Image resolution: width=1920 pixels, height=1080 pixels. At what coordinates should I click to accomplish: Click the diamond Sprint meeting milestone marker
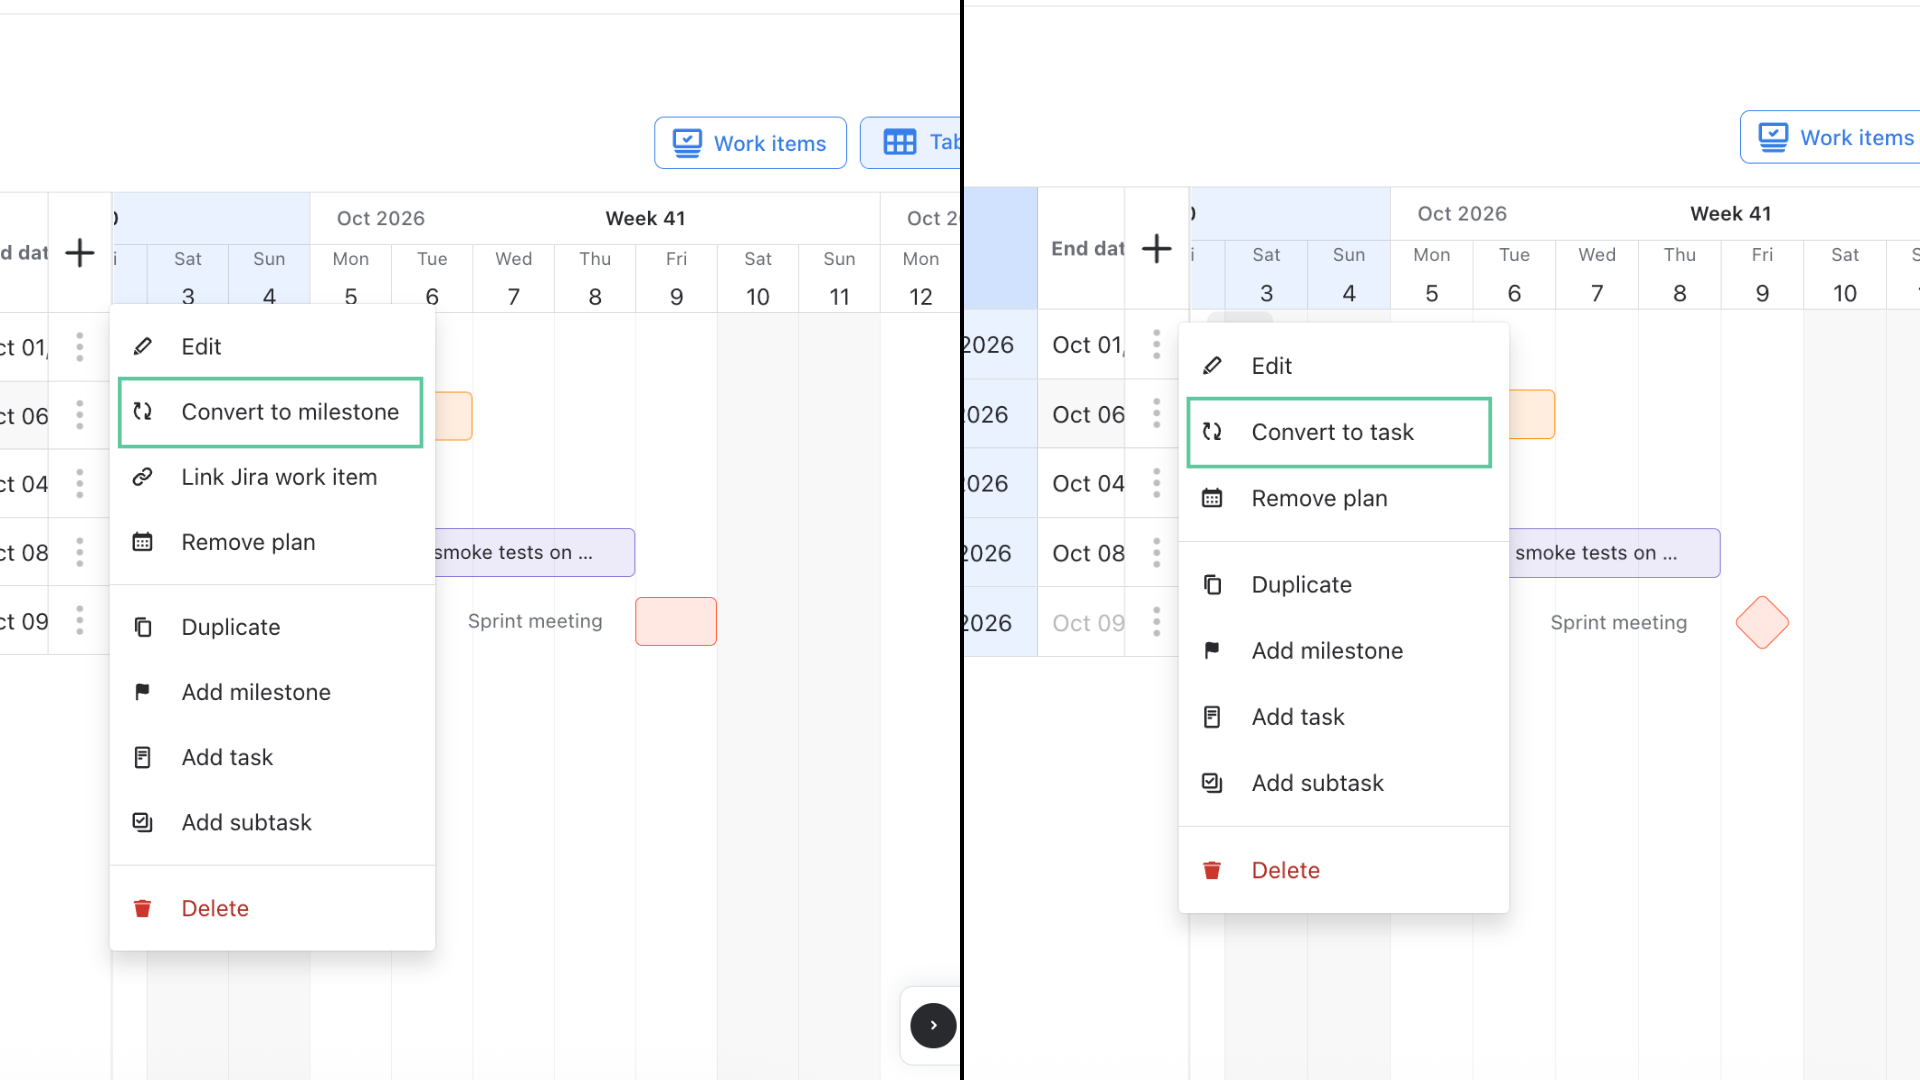[x=1762, y=622]
